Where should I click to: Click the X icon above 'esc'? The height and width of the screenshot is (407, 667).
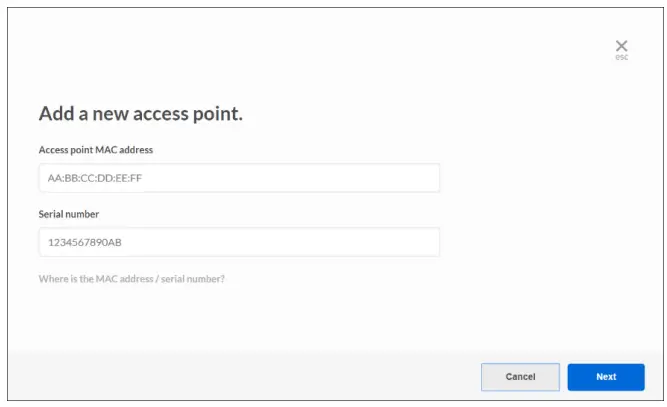621,45
